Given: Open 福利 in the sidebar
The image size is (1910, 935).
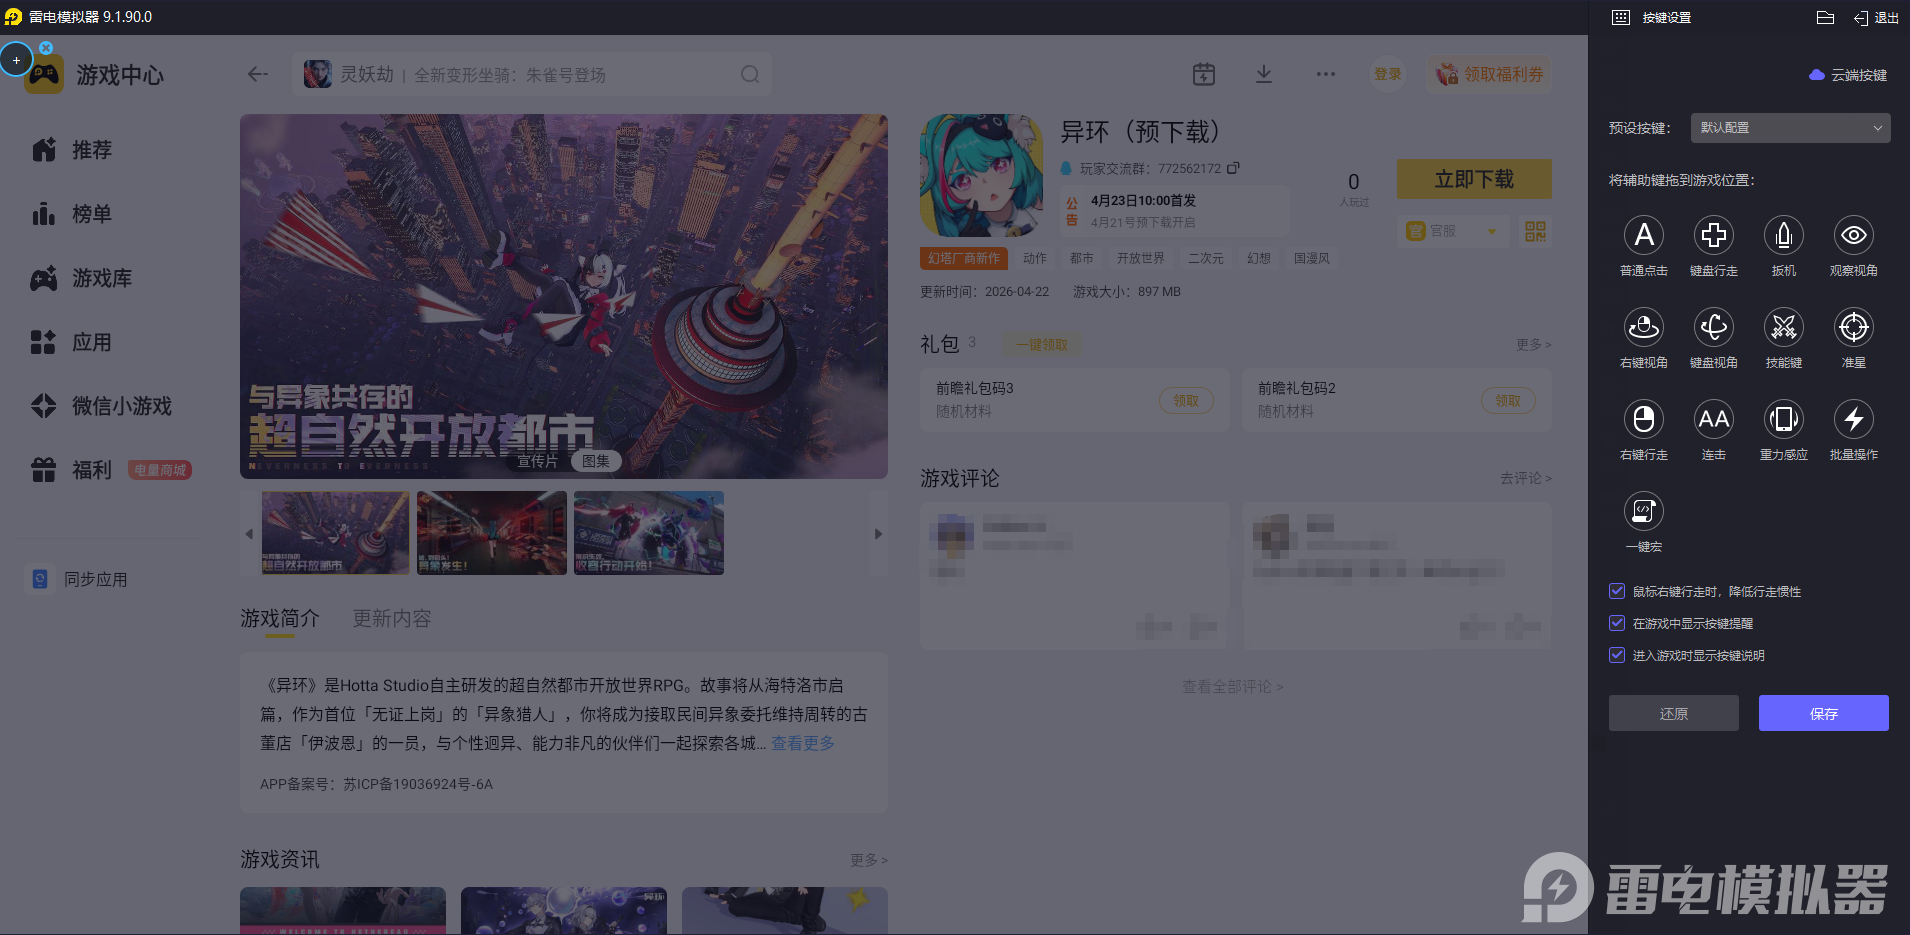Looking at the screenshot, I should coord(72,470).
